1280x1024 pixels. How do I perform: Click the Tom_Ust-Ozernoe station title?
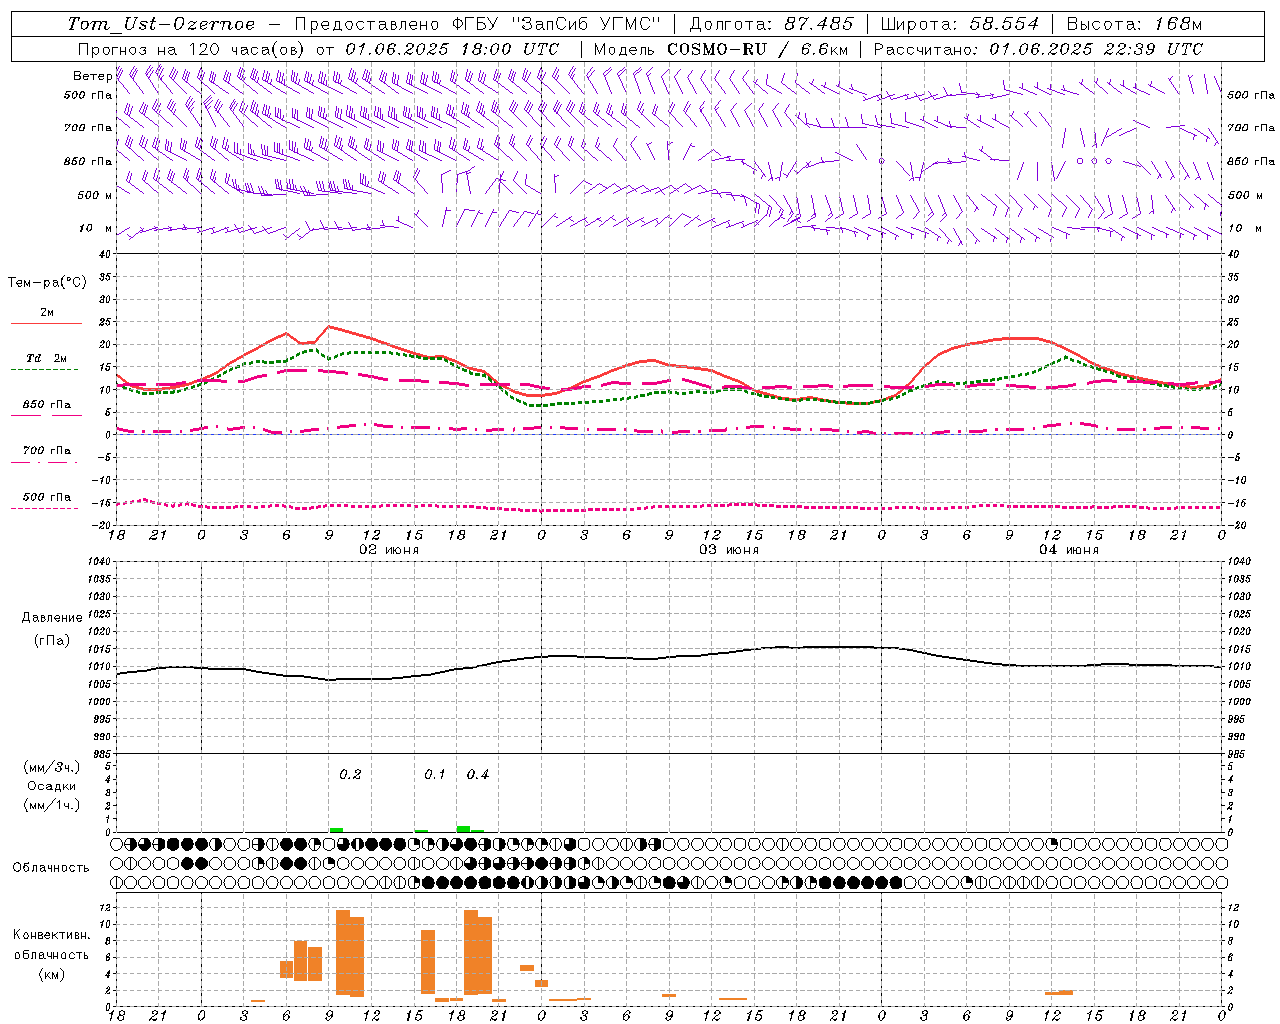pyautogui.click(x=161, y=24)
